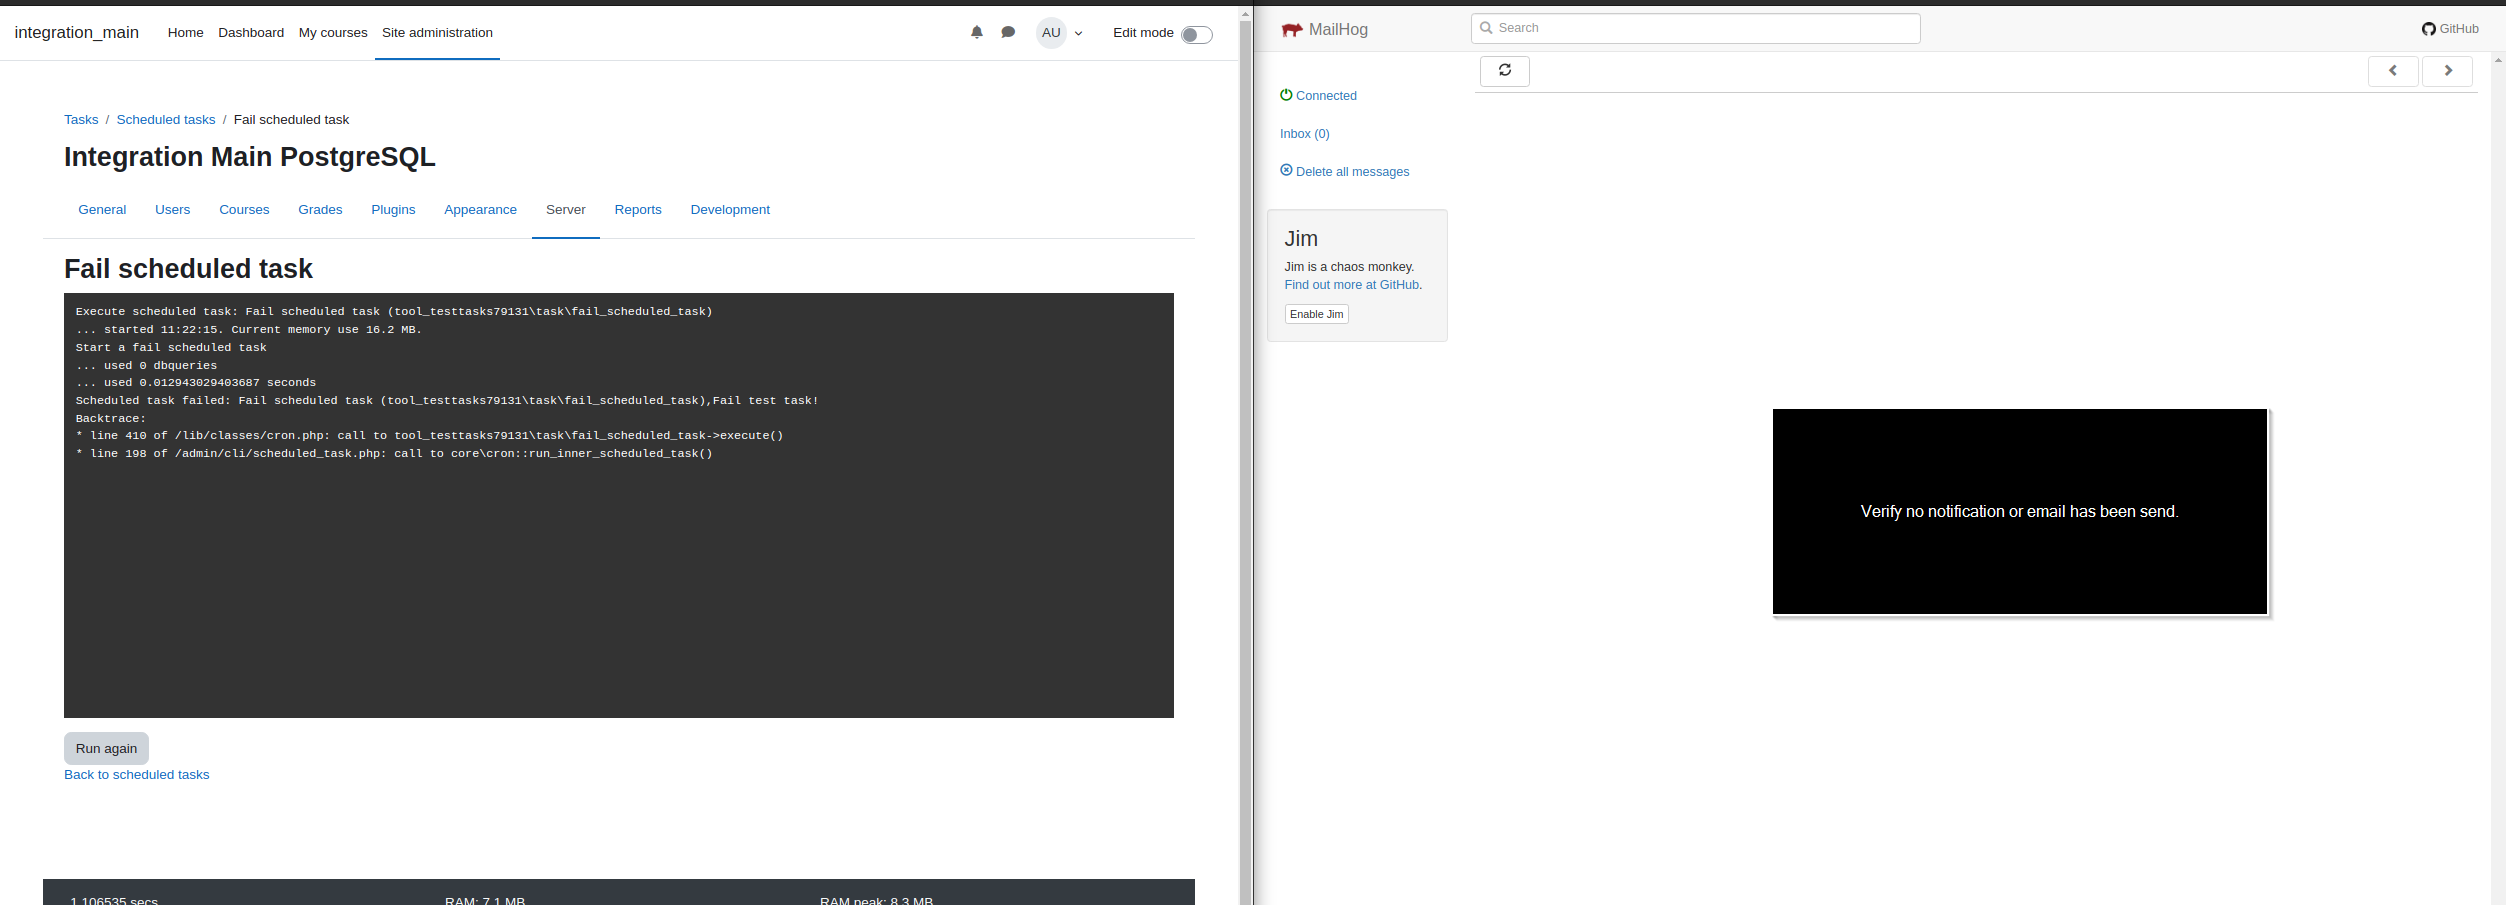Click Delete all messages link
The image size is (2506, 905).
[1352, 172]
